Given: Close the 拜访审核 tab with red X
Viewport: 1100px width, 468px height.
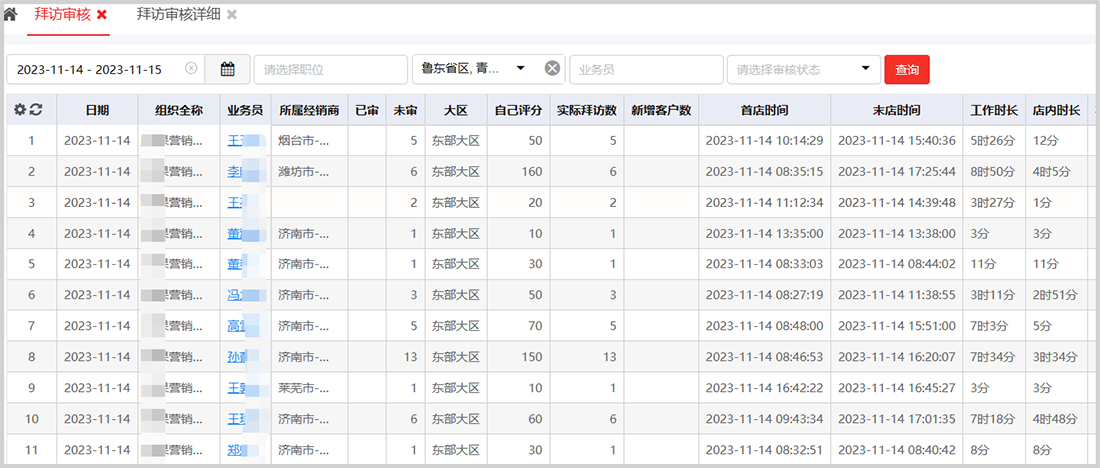Looking at the screenshot, I should 102,15.
